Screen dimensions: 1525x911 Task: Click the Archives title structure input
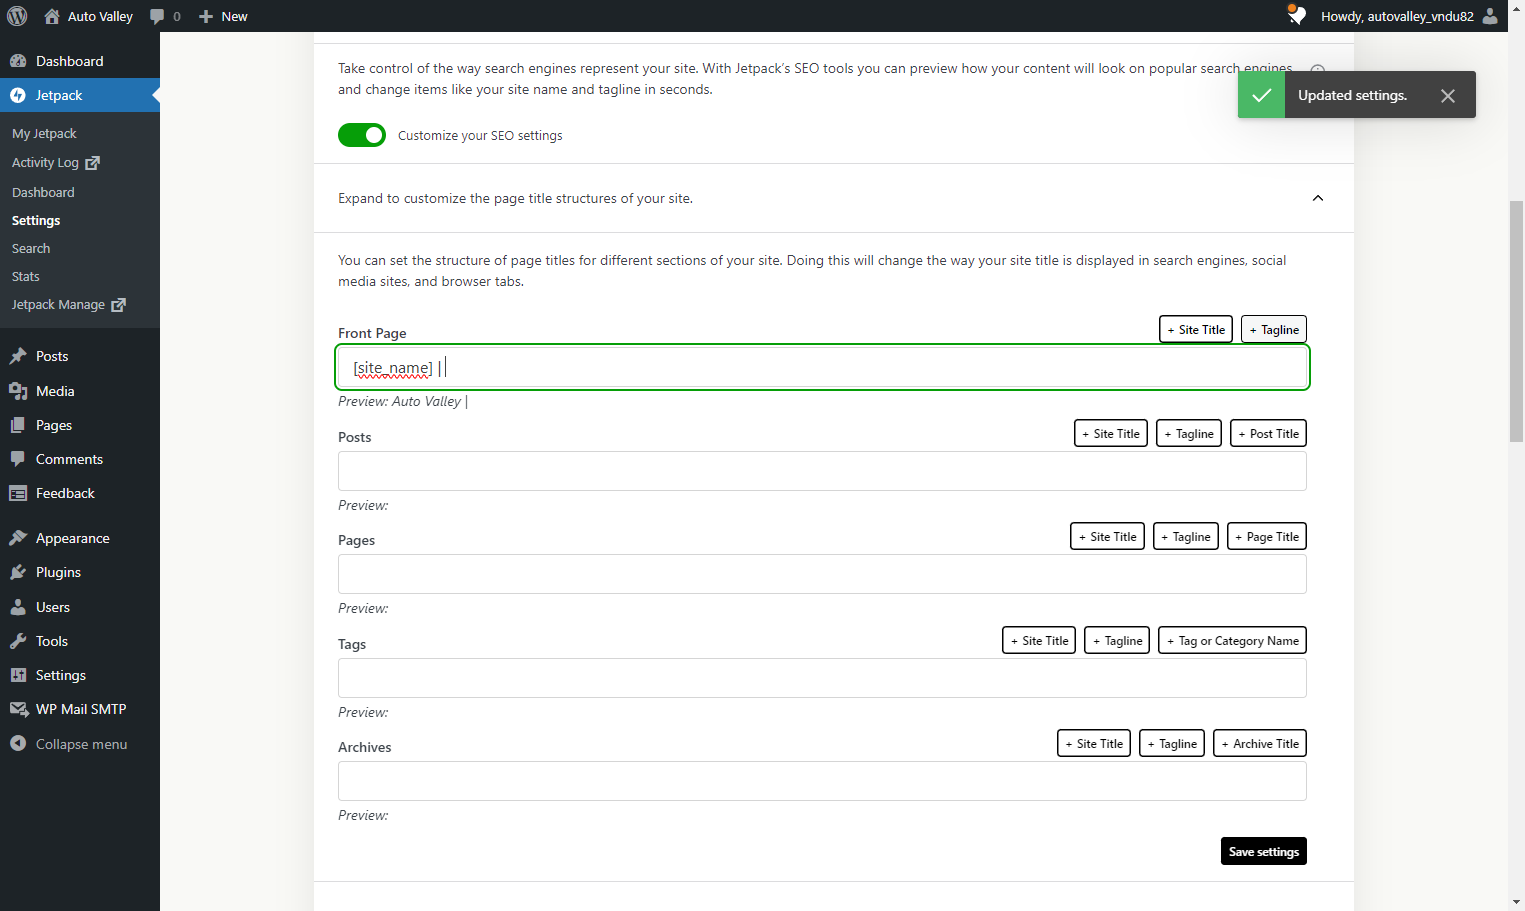click(822, 781)
